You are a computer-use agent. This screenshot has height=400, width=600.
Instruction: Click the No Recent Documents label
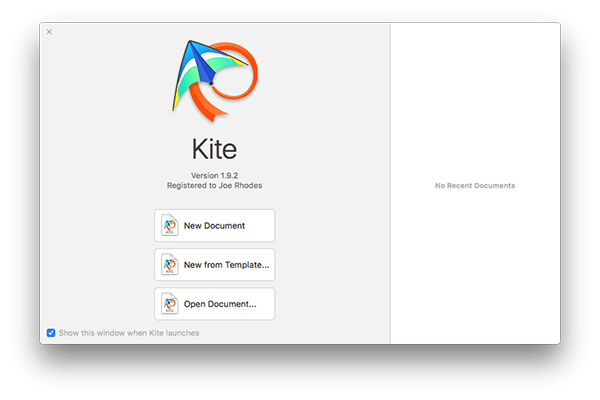click(x=475, y=186)
